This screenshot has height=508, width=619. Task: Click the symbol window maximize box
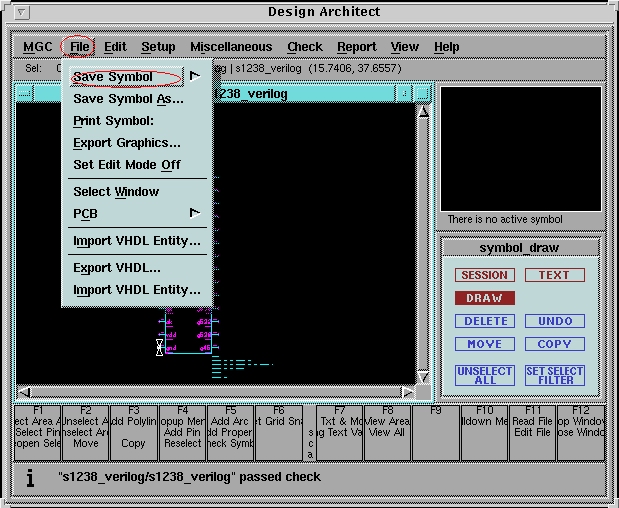point(422,93)
